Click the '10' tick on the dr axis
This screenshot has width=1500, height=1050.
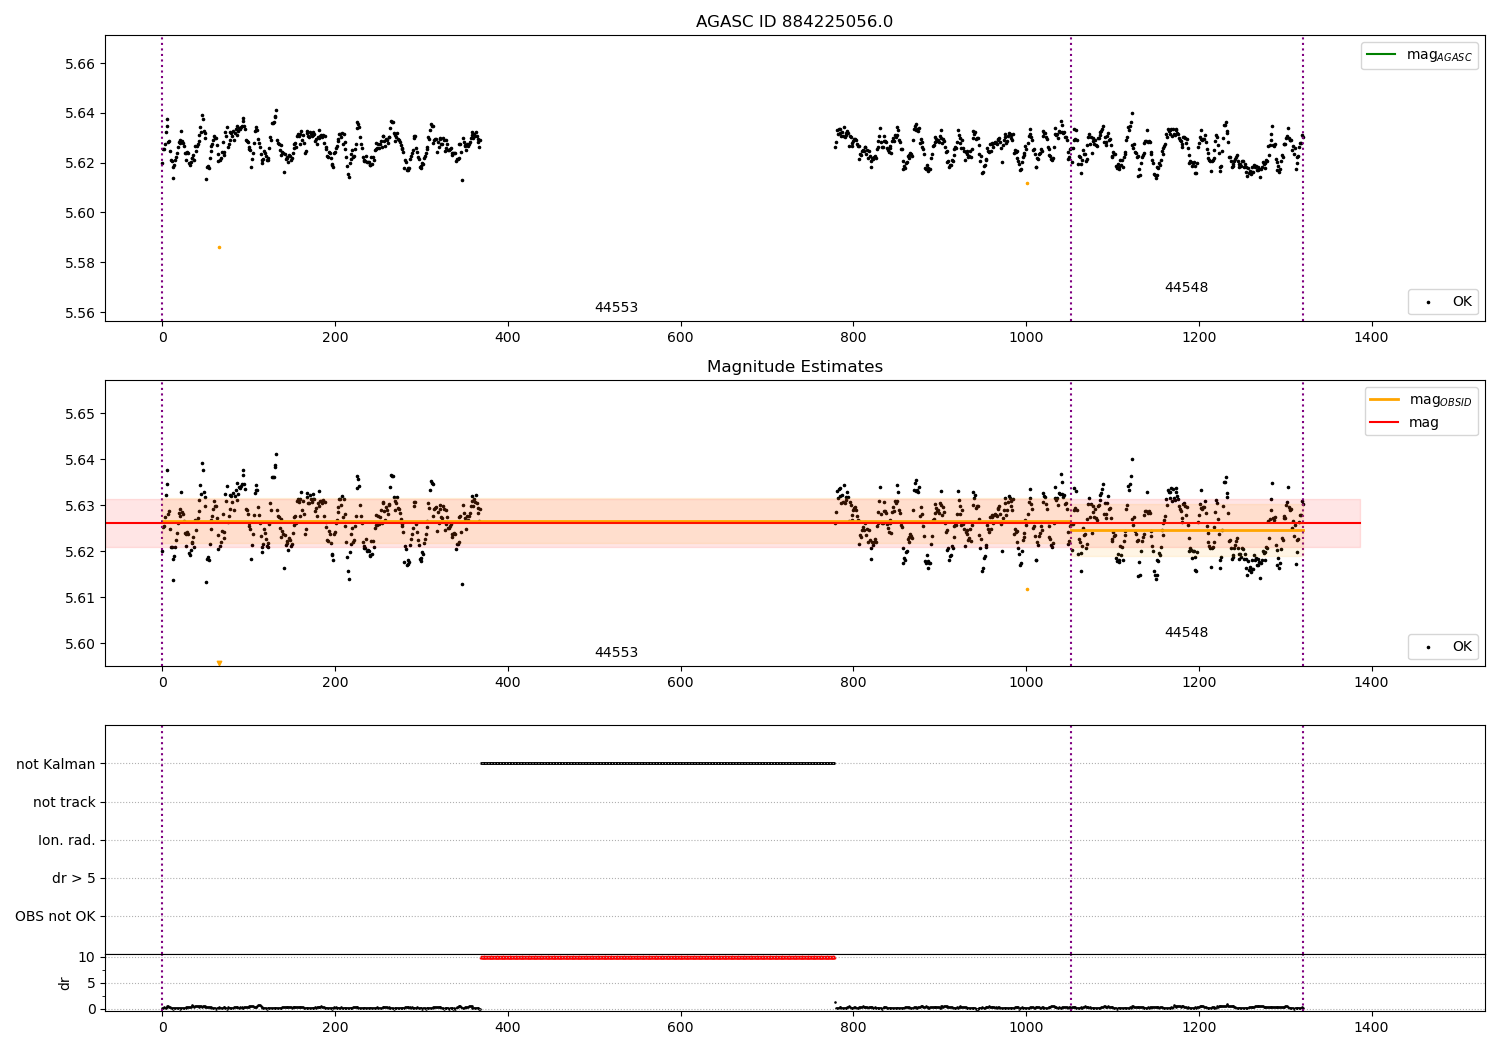tap(87, 957)
